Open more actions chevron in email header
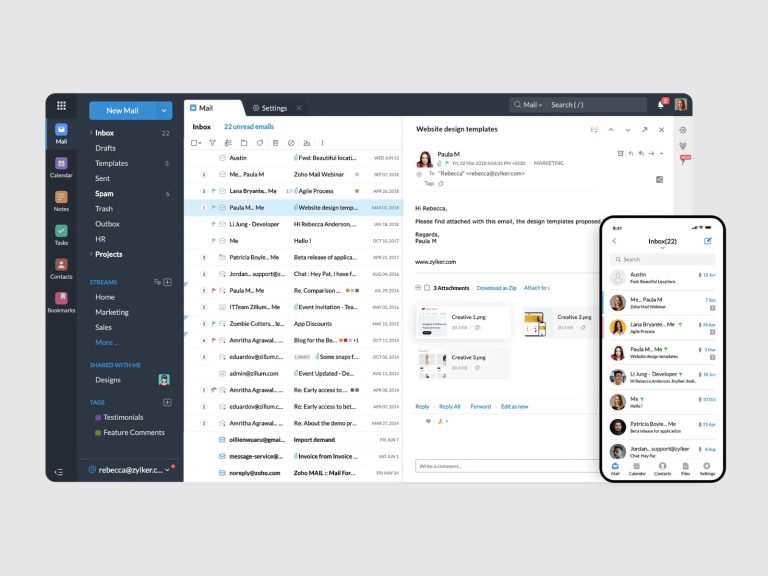 [662, 153]
